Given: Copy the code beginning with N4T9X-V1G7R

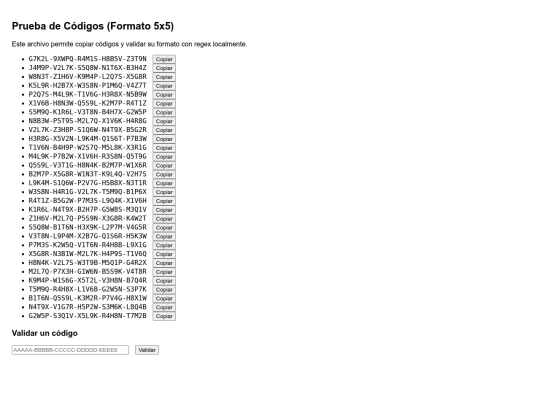Looking at the screenshot, I should [x=164, y=308].
